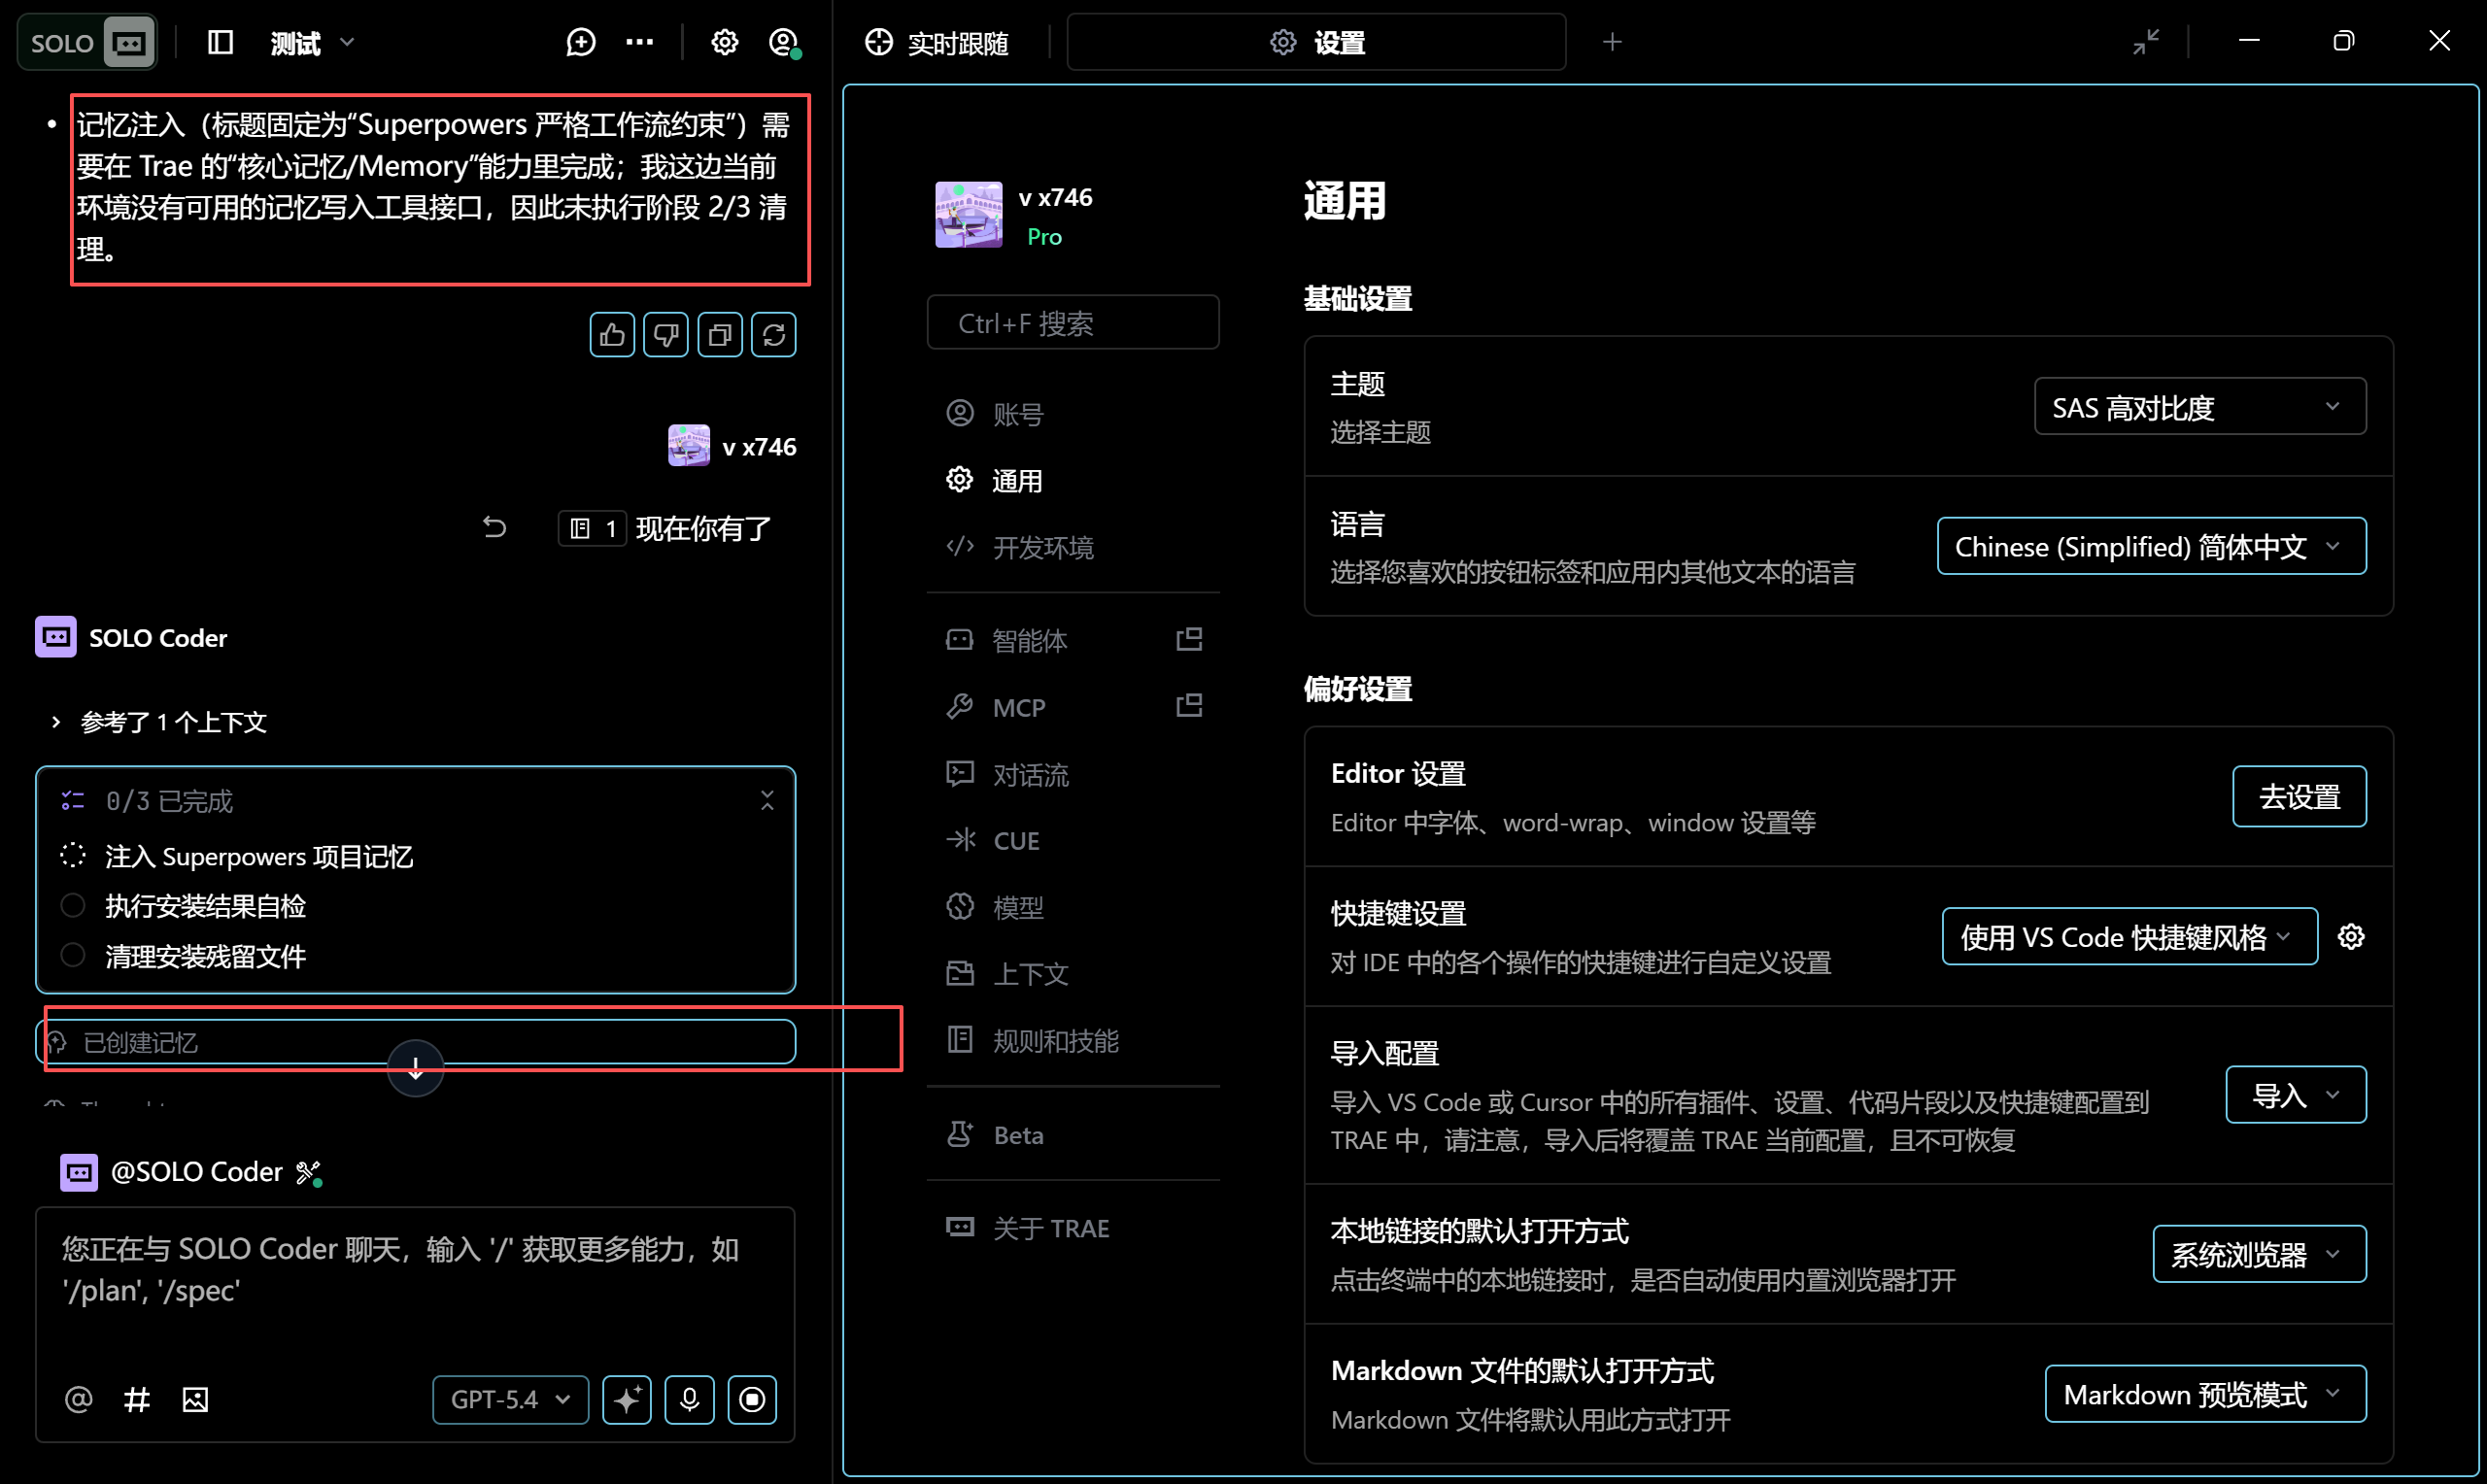Open the 已创建记忆 item

pyautogui.click(x=416, y=1042)
